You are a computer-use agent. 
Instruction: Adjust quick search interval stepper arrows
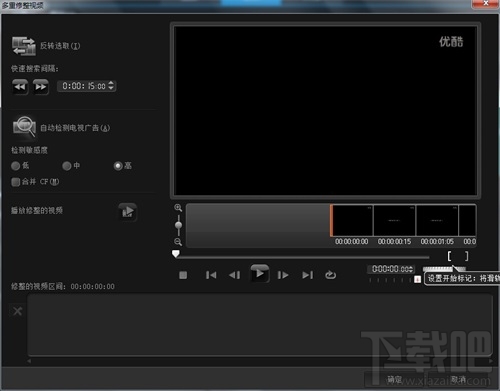tap(111, 86)
